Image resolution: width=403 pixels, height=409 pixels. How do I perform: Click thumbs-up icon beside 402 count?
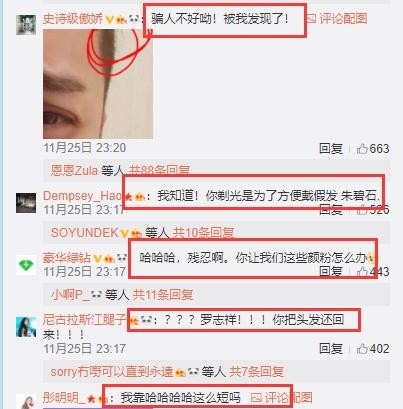coord(362,349)
